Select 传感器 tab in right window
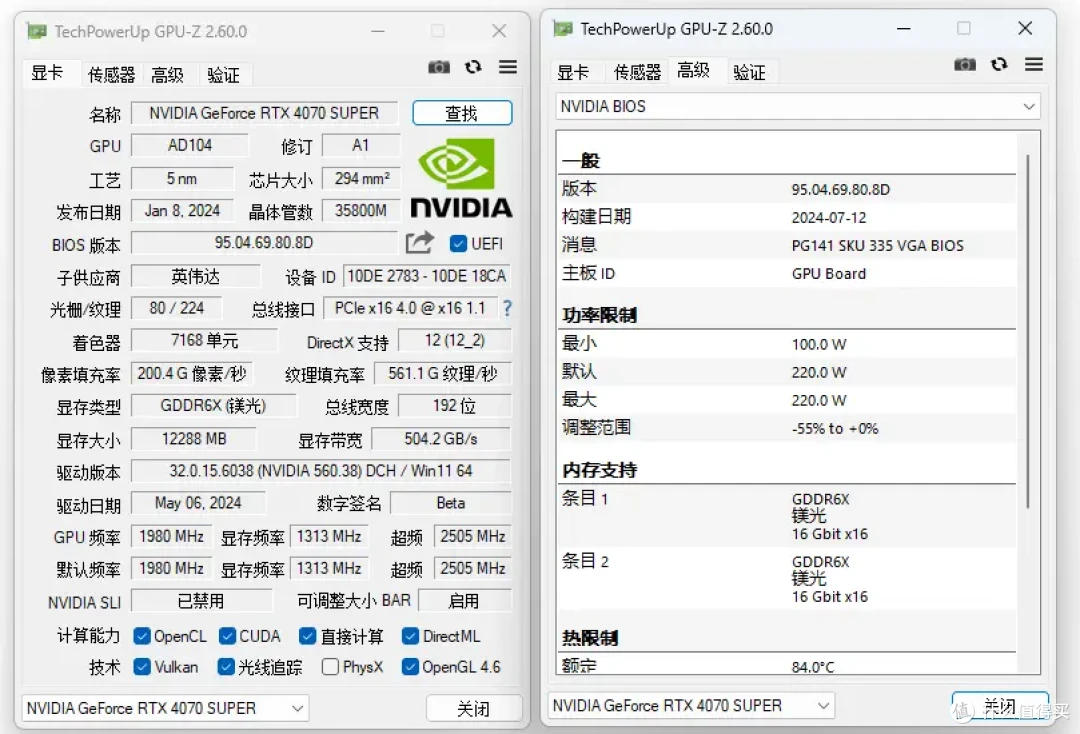Screen dimensions: 1080x734 [x=637, y=72]
